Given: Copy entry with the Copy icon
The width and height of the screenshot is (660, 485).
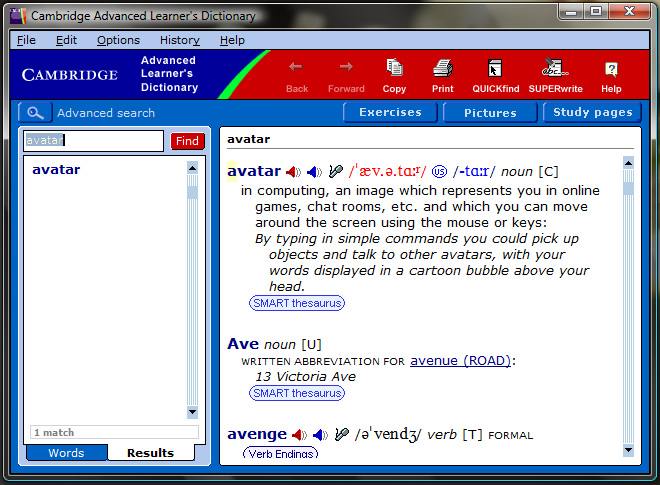Looking at the screenshot, I should click(394, 76).
